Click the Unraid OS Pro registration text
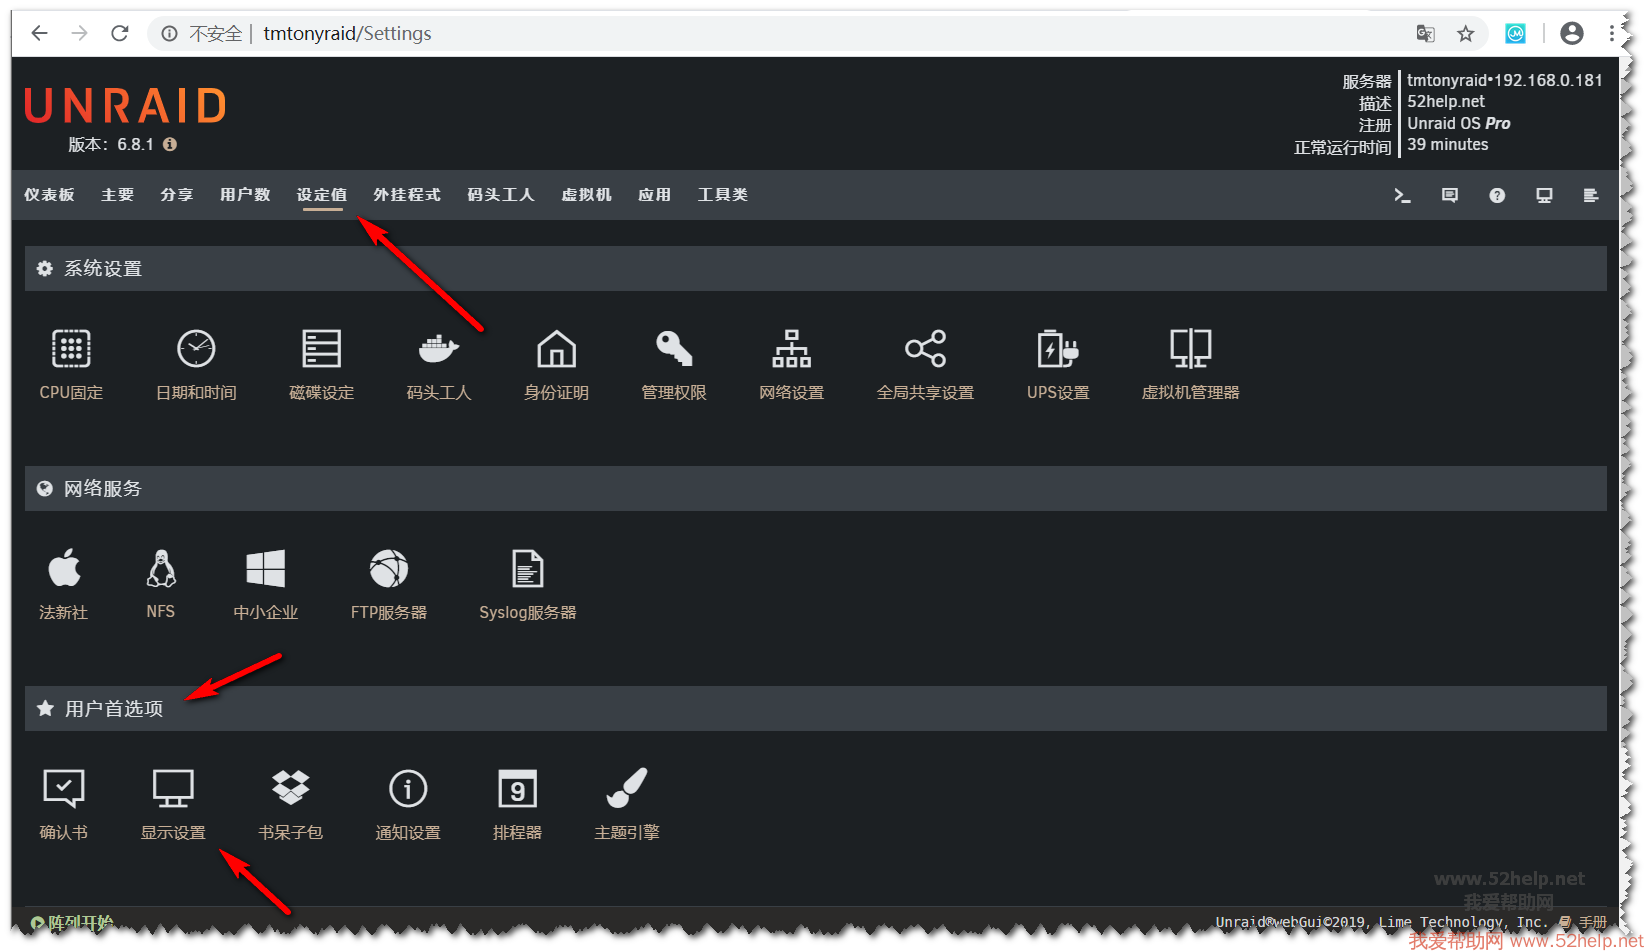The width and height of the screenshot is (1650, 952). [x=1459, y=123]
